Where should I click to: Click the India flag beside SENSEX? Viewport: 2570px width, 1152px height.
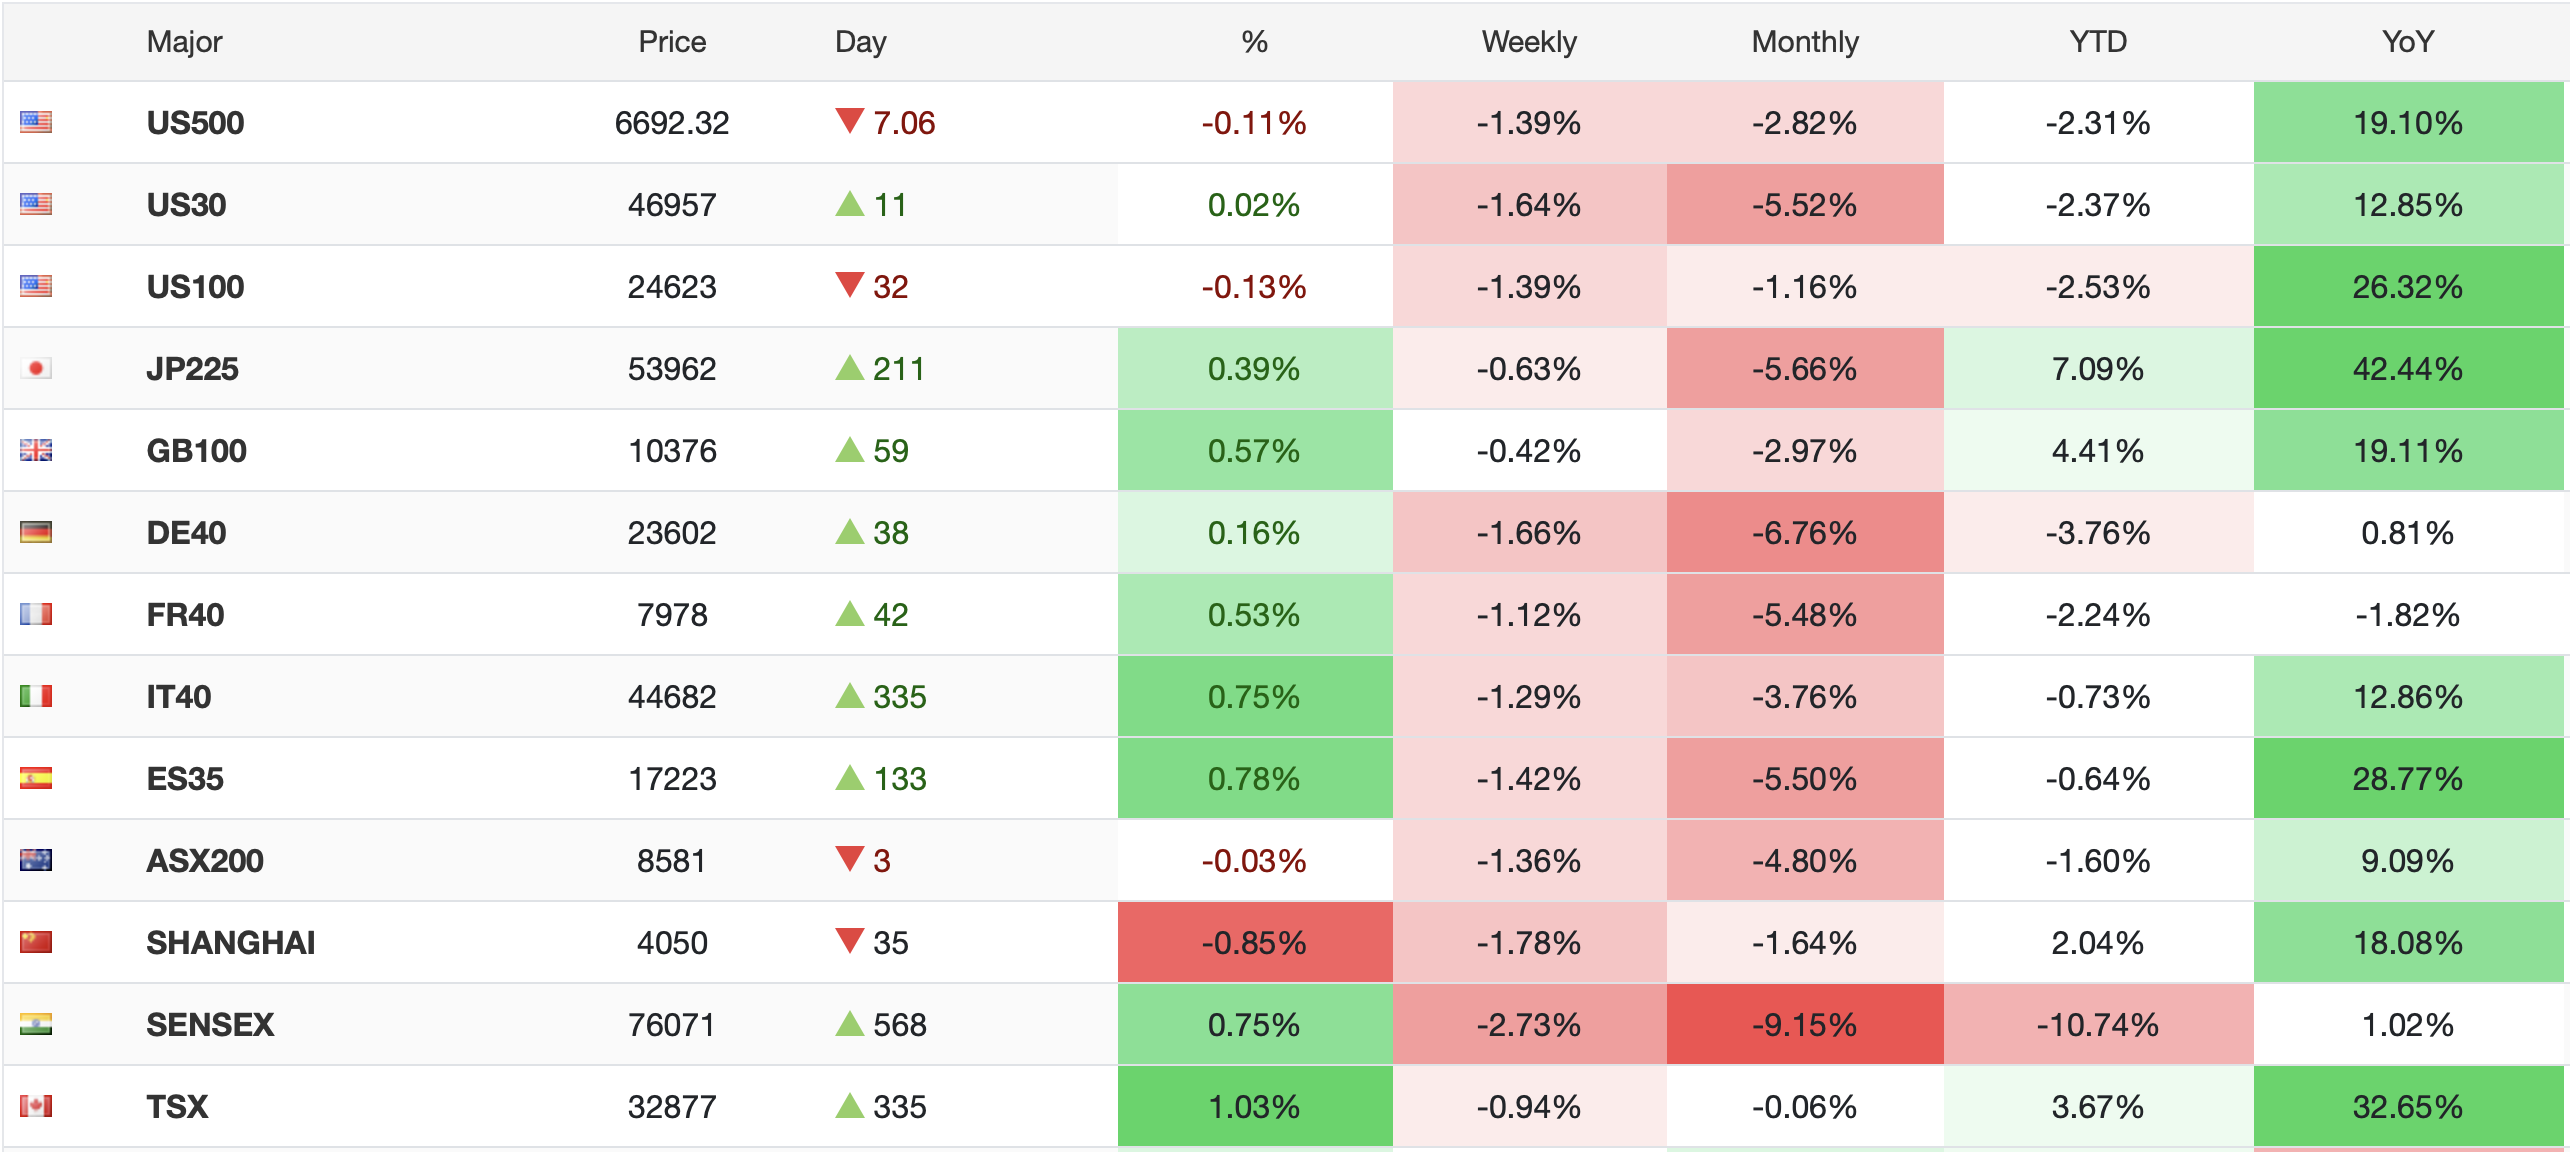pos(36,1025)
